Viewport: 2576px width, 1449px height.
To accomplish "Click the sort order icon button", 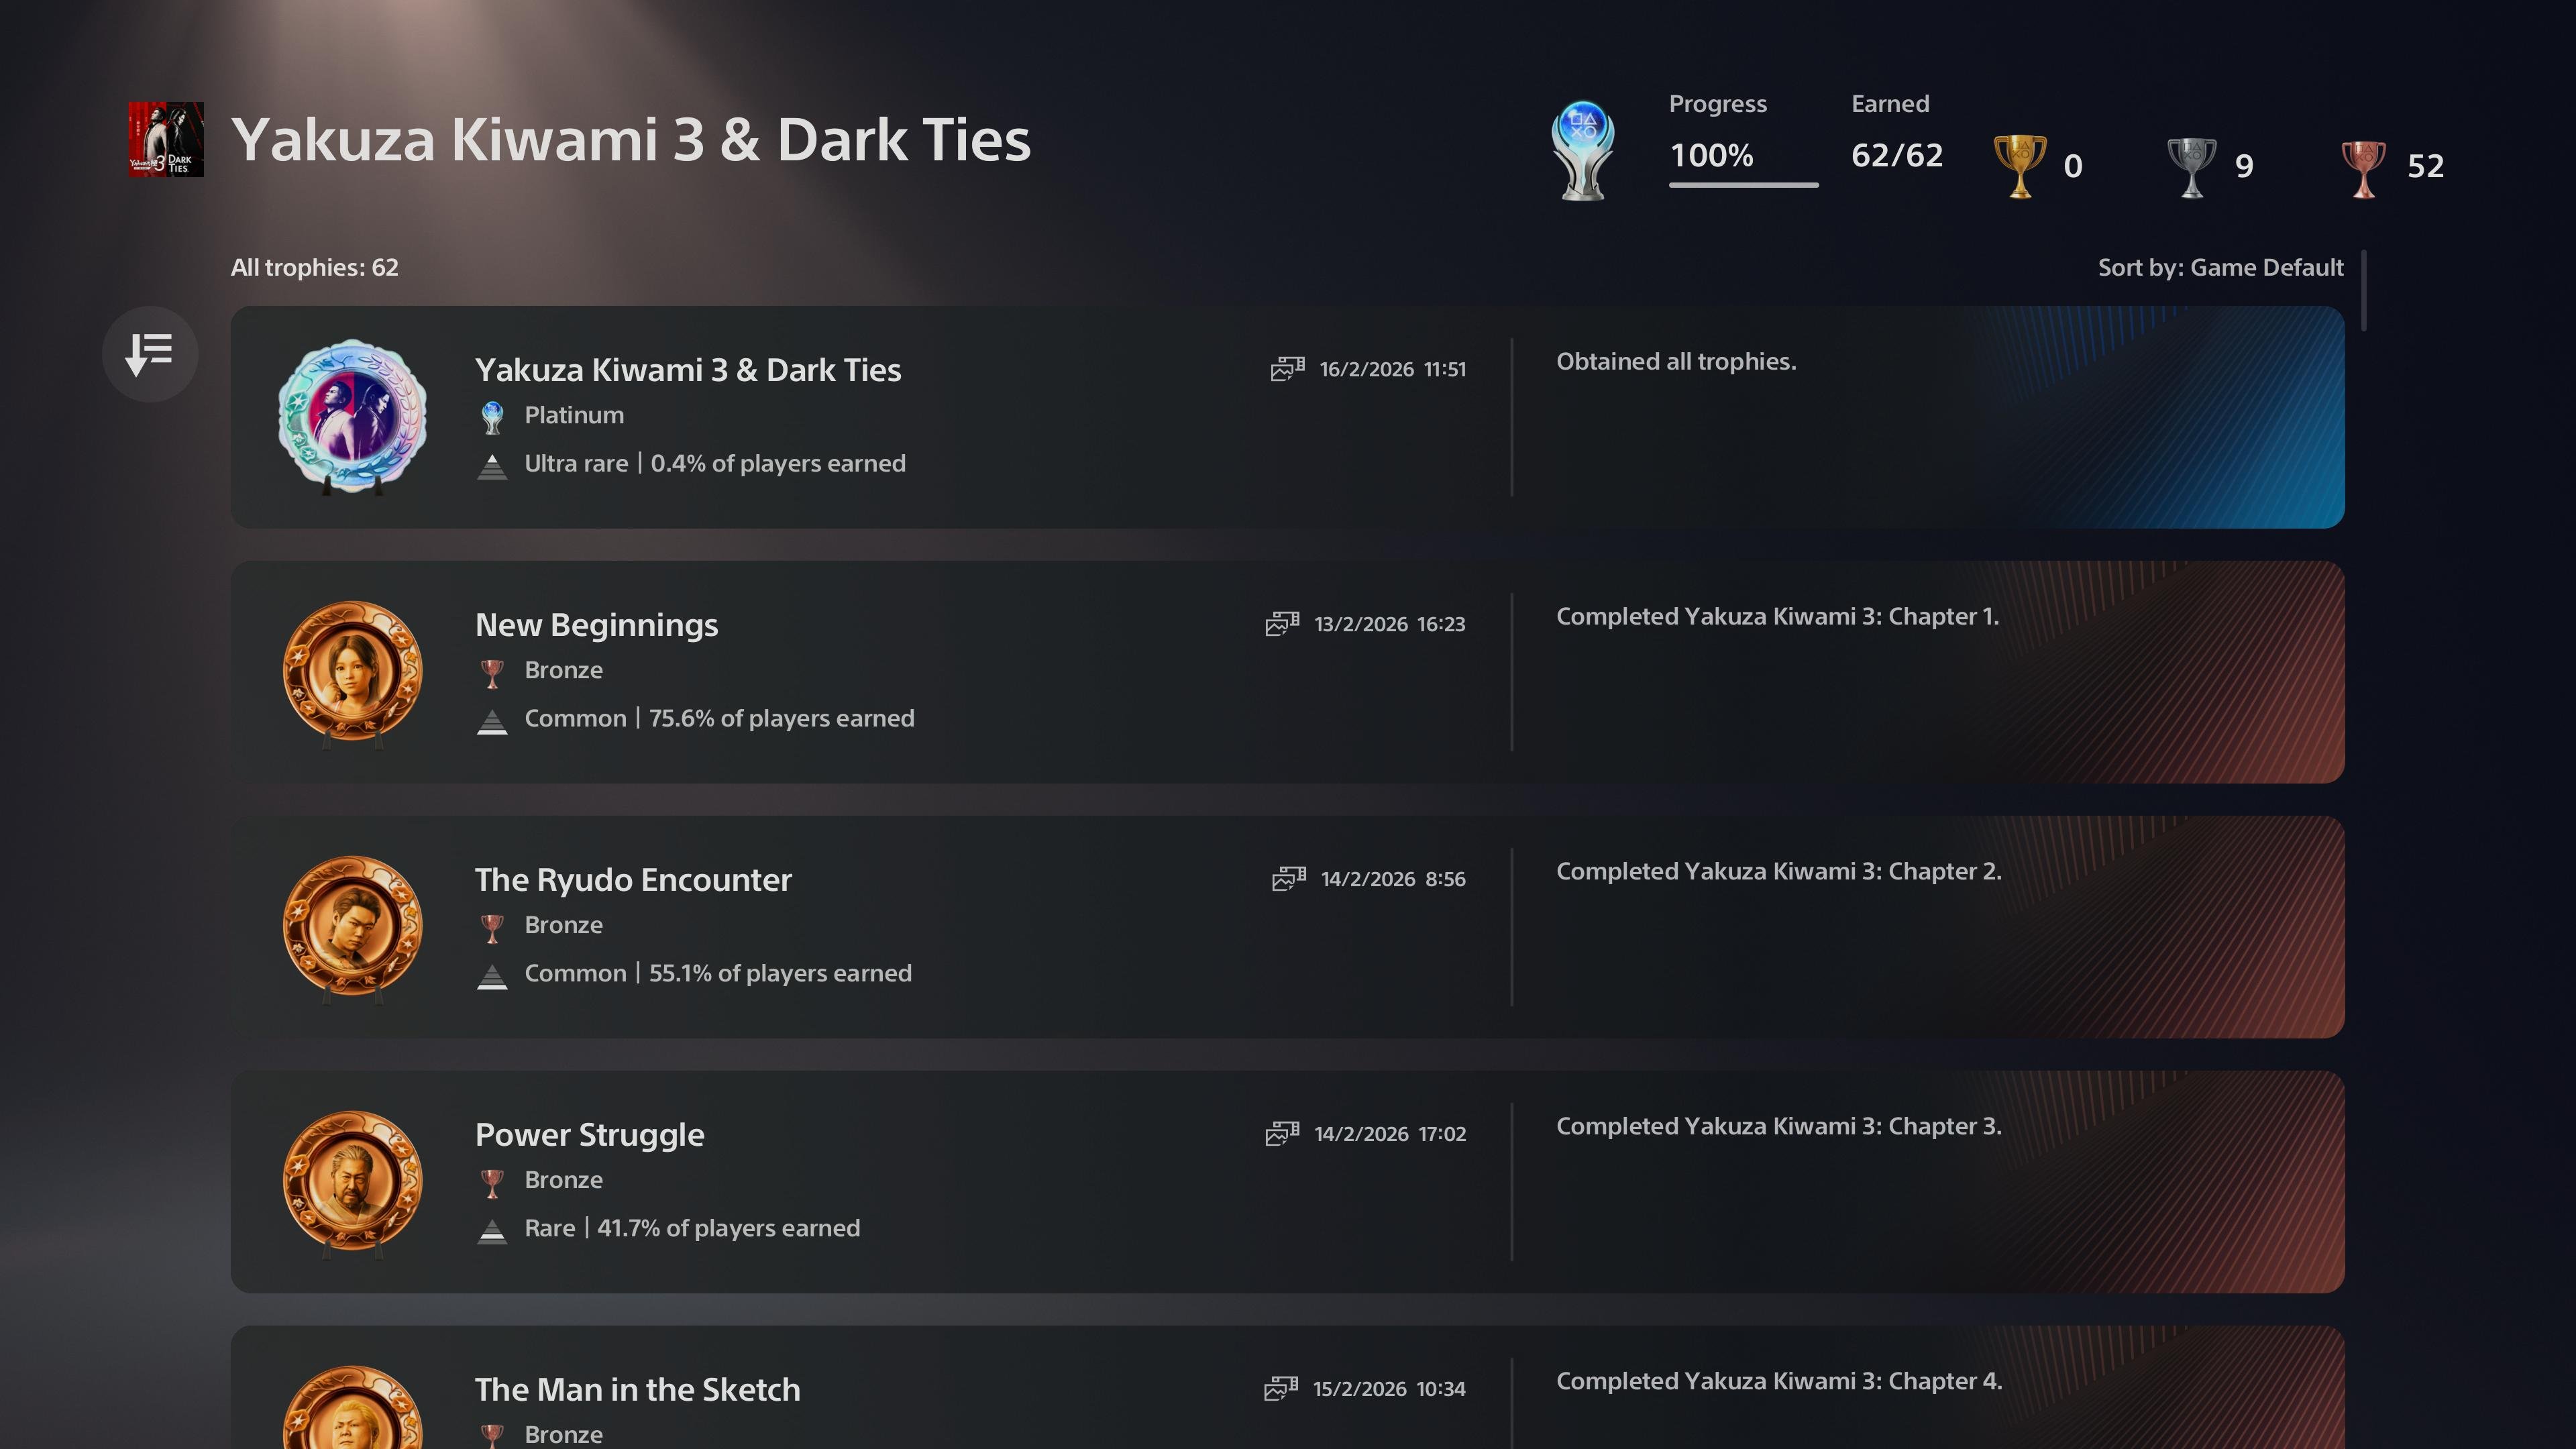I will pyautogui.click(x=150, y=354).
